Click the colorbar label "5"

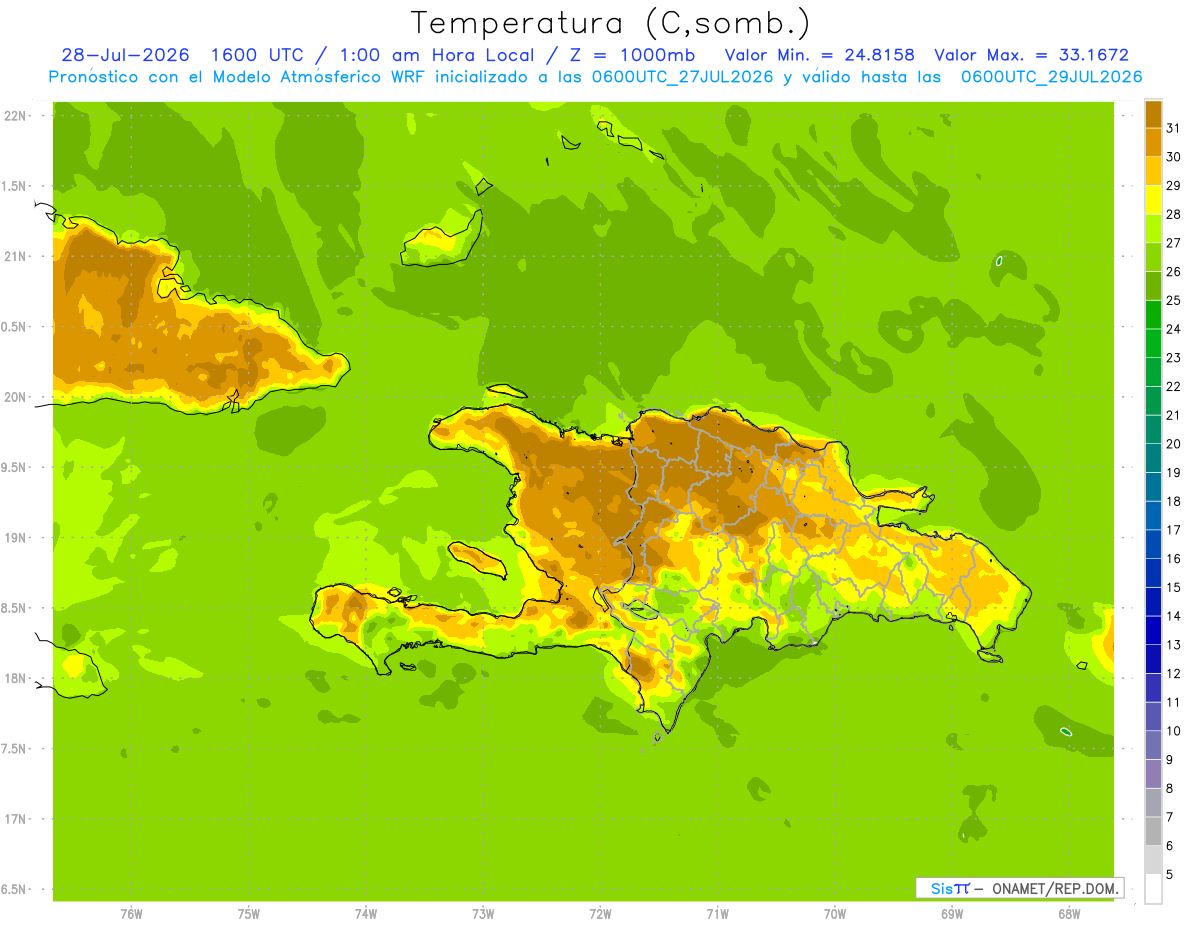[1170, 875]
